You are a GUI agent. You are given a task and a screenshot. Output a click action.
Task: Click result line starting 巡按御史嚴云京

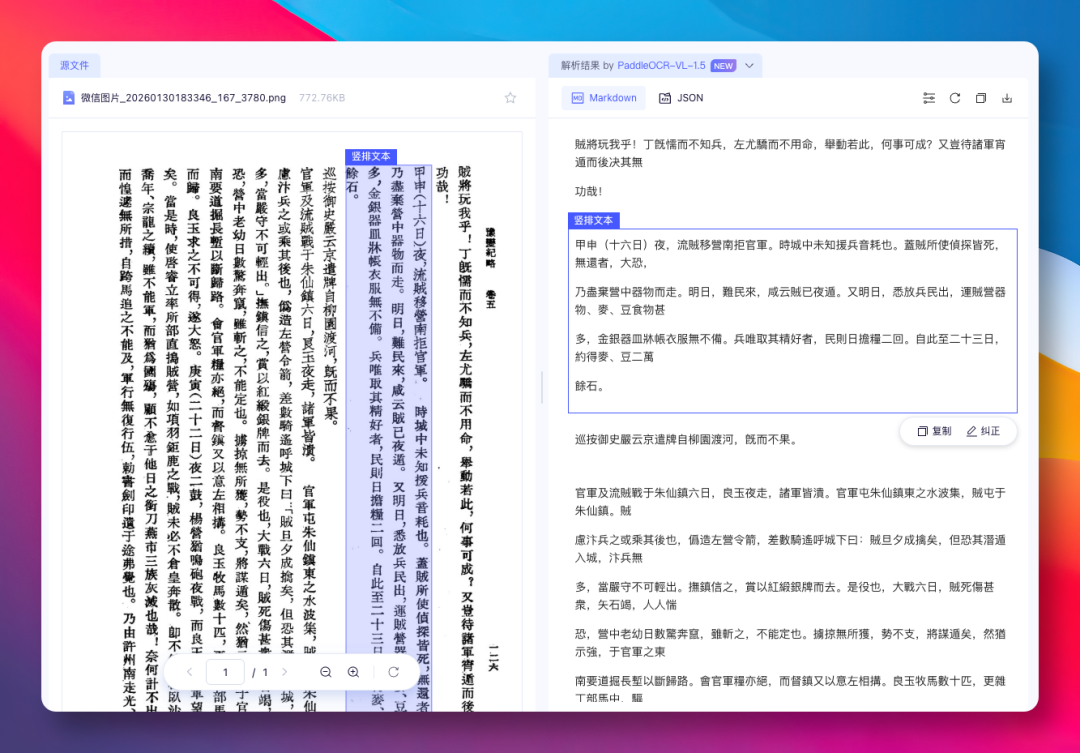[686, 440]
